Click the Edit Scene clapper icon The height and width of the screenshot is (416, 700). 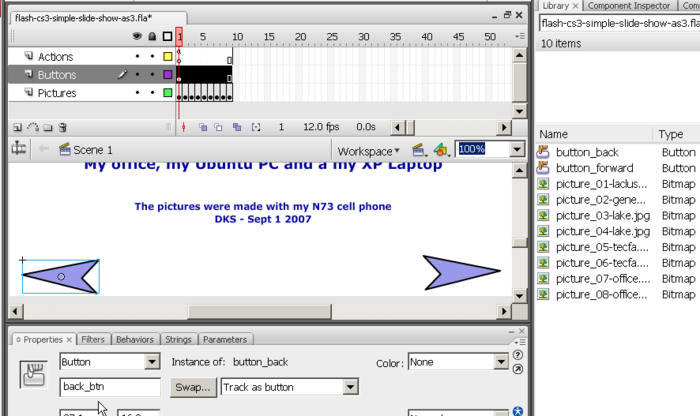[x=419, y=149]
